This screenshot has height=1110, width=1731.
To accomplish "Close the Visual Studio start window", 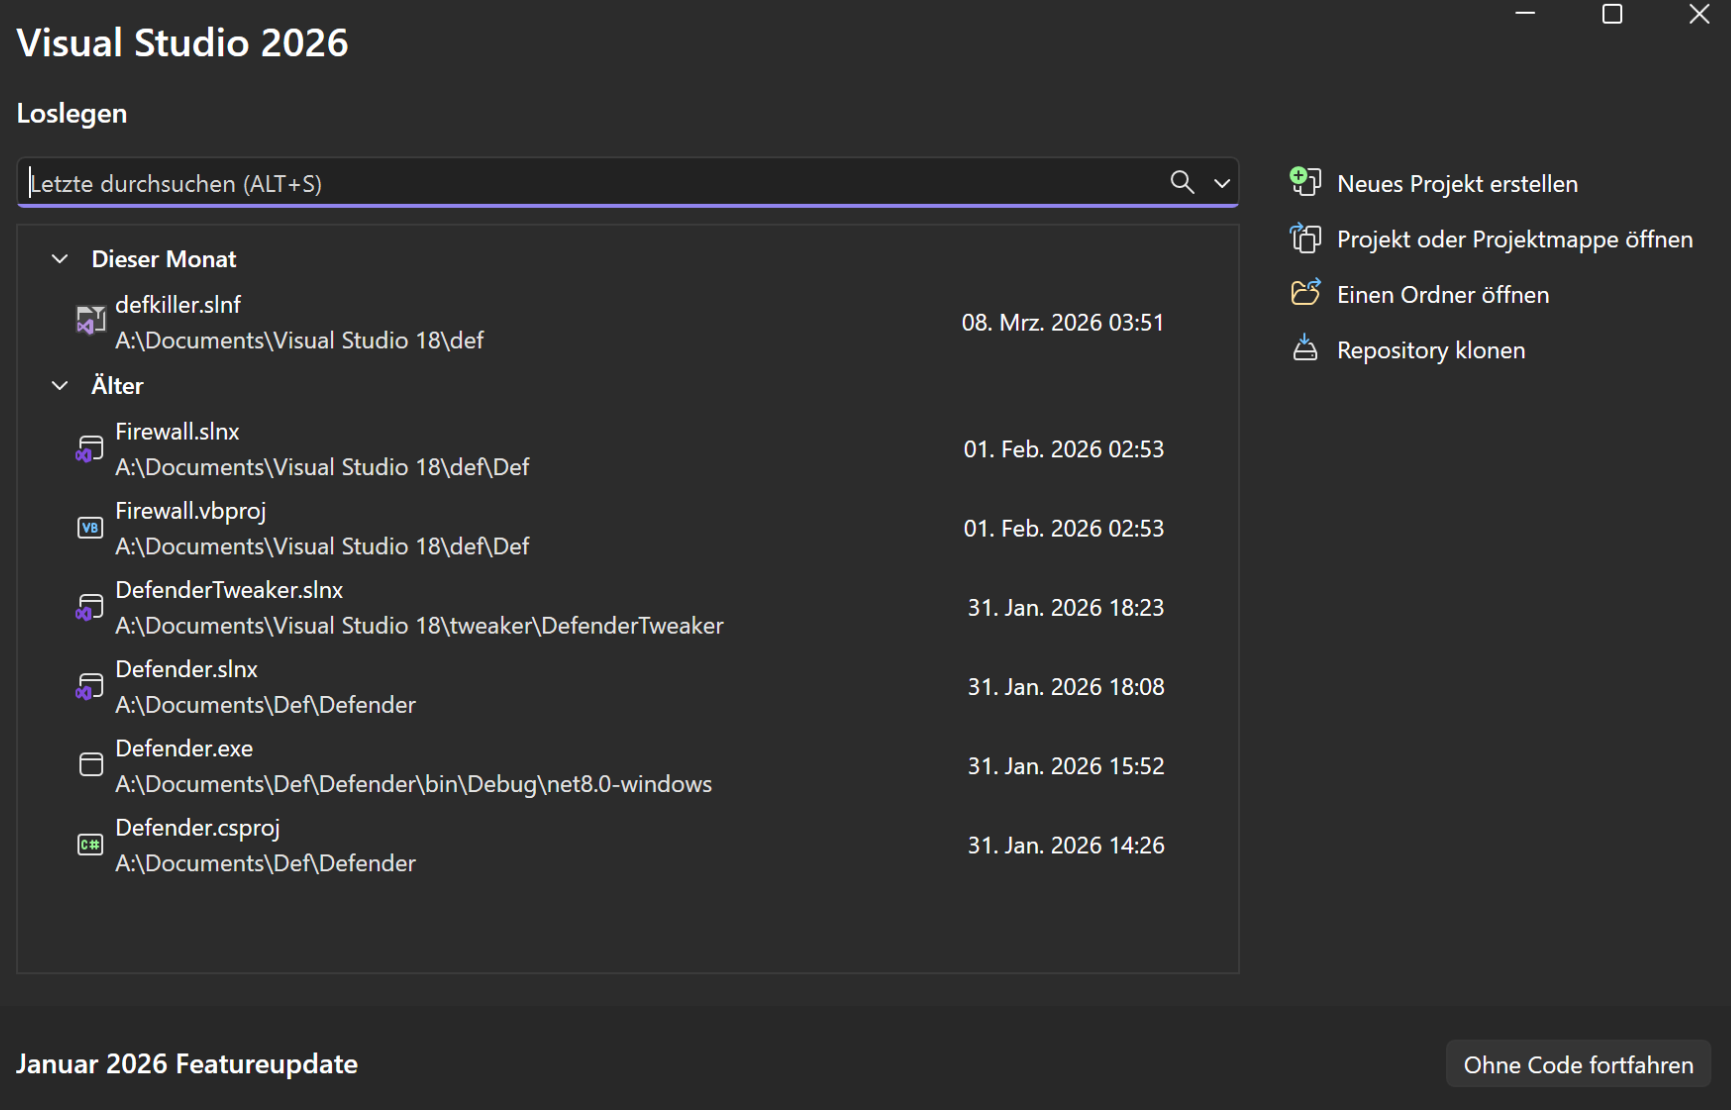I will point(1699,14).
